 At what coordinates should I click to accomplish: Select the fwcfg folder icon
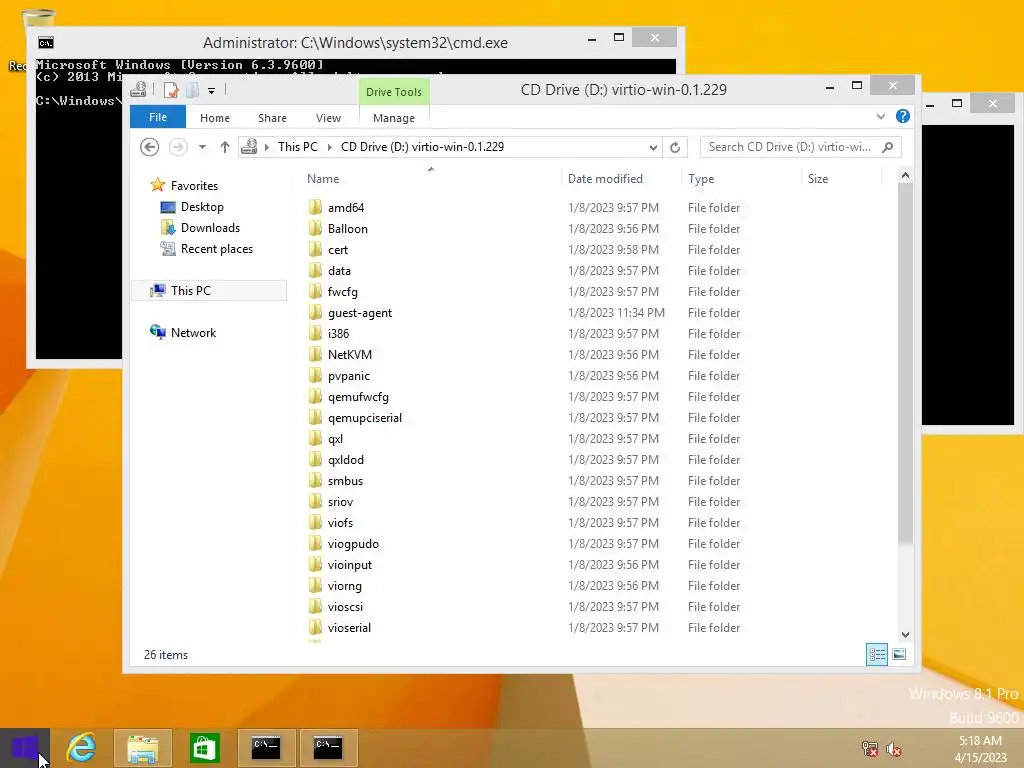pos(315,291)
